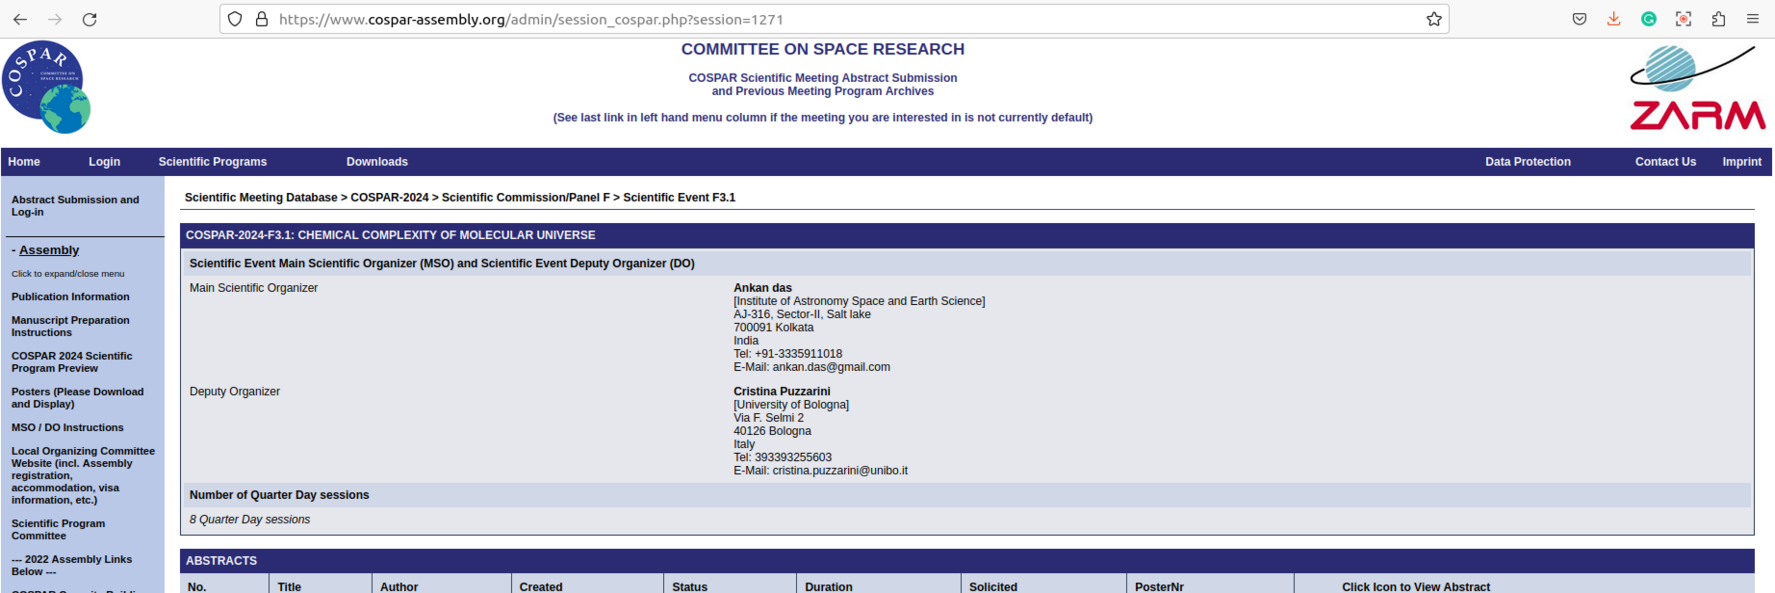Open the extensions puzzle icon
1775x593 pixels.
pyautogui.click(x=1718, y=19)
